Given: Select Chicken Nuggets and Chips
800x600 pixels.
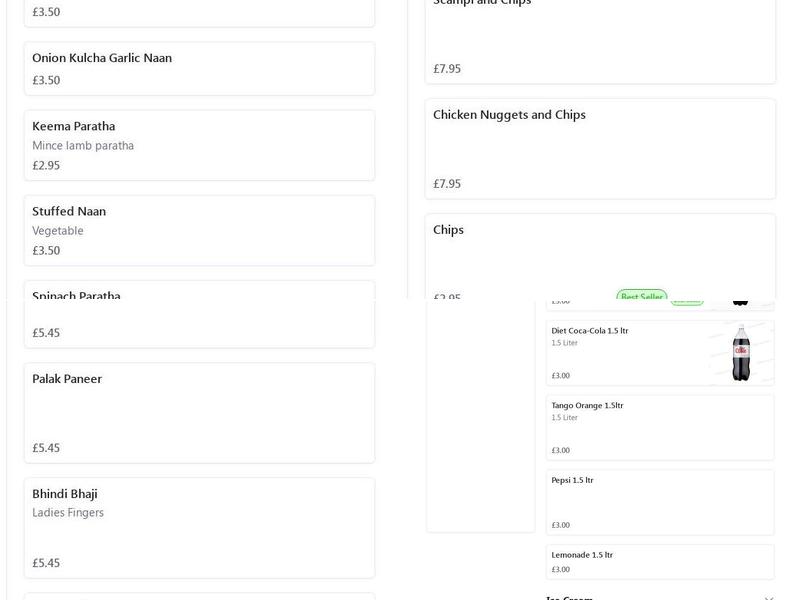Looking at the screenshot, I should [600, 148].
